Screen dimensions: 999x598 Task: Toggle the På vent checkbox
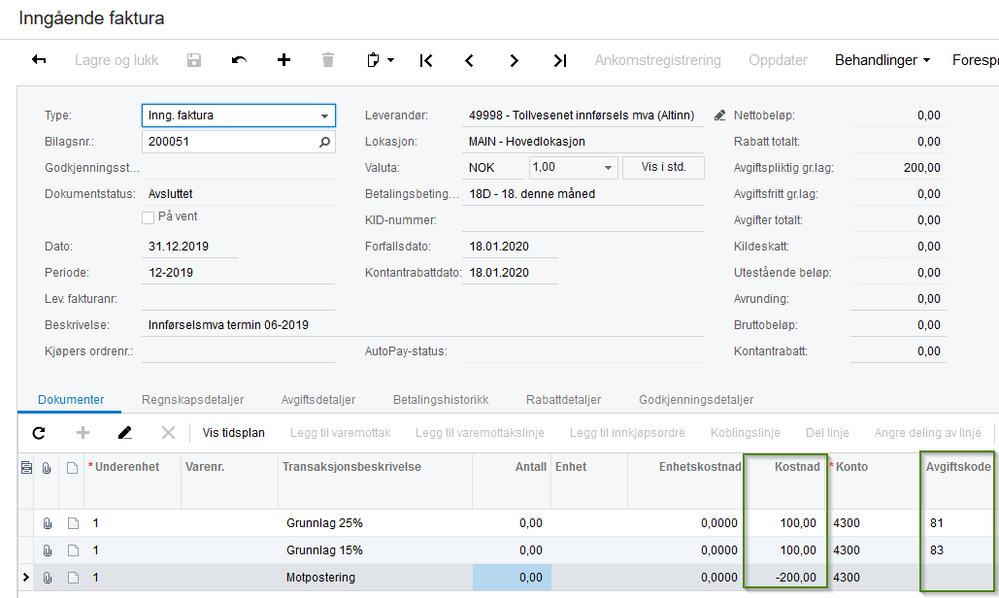point(148,218)
